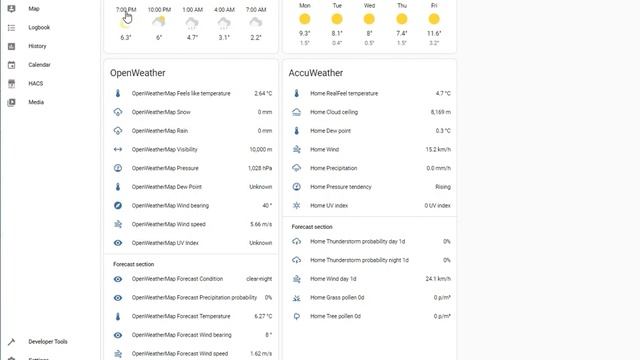640x360 pixels.
Task: Open the Logbook sidebar icon
Action: click(11, 27)
